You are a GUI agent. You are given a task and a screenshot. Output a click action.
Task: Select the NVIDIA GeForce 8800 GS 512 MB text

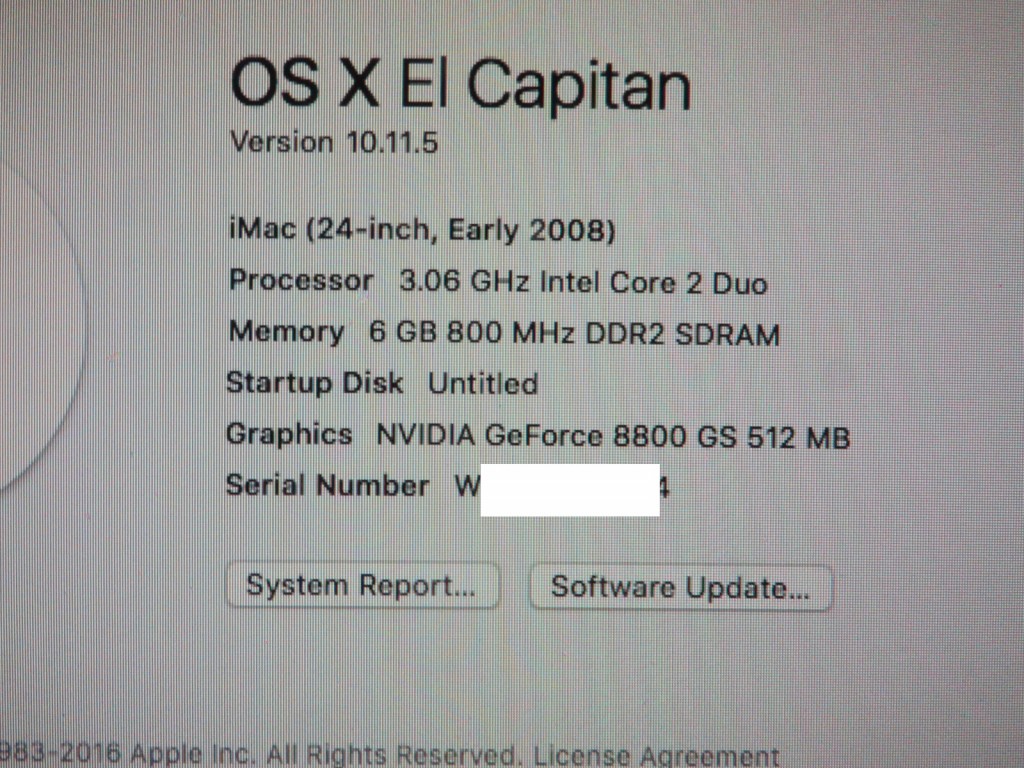613,436
